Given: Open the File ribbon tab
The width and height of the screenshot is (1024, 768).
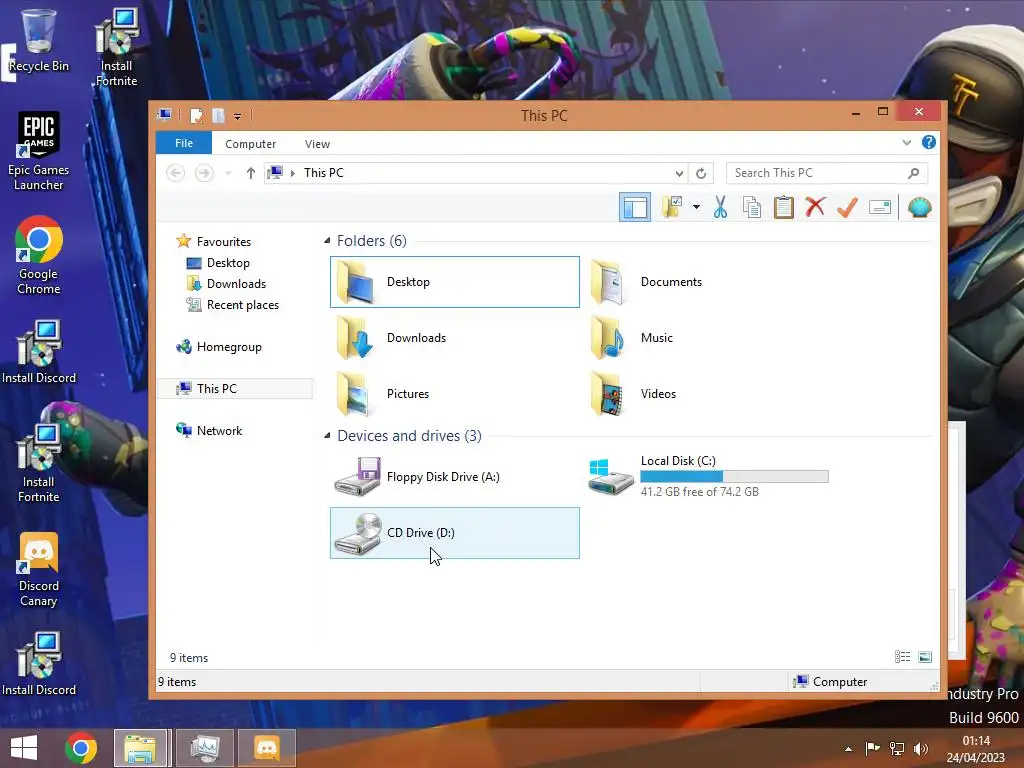Looking at the screenshot, I should (x=184, y=143).
